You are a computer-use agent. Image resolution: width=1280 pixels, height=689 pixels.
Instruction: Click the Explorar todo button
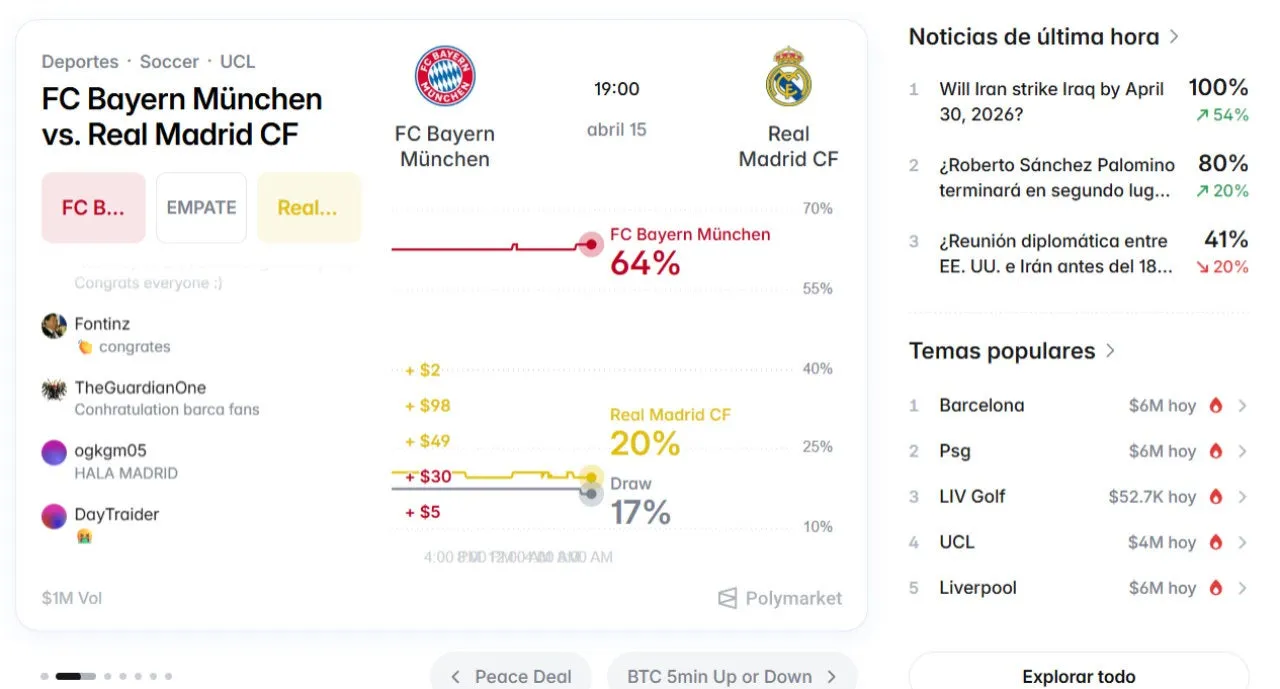1078,676
